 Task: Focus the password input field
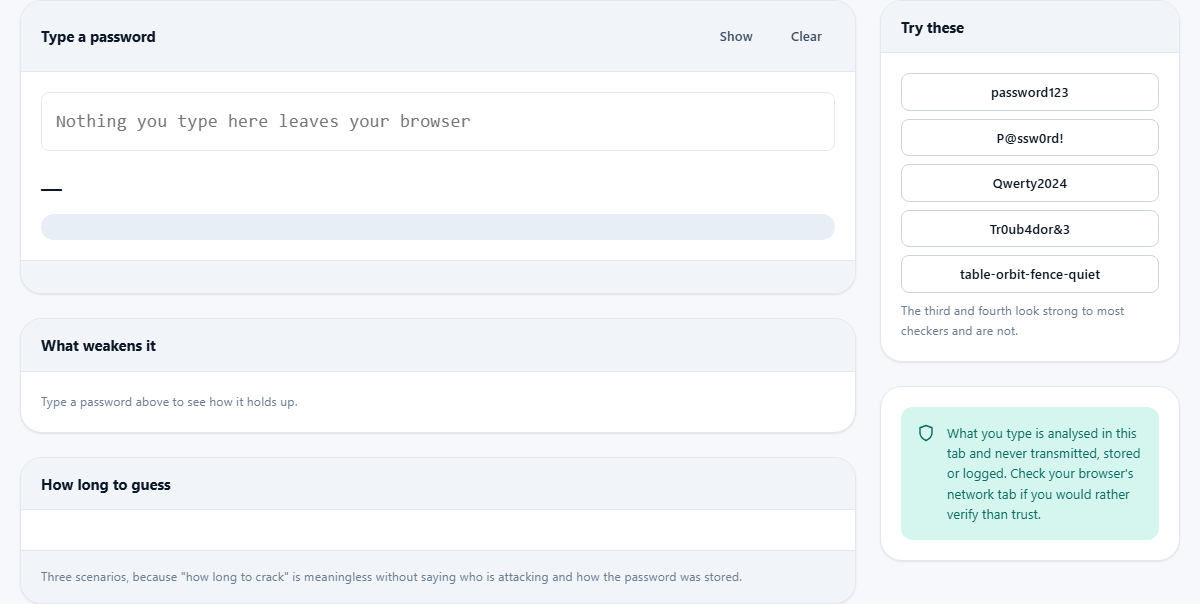438,121
